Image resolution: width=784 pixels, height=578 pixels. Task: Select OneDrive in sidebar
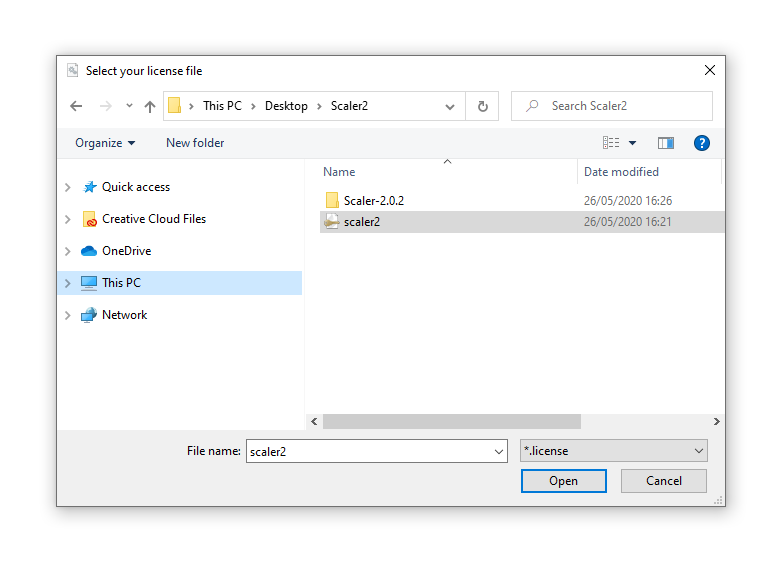click(126, 251)
